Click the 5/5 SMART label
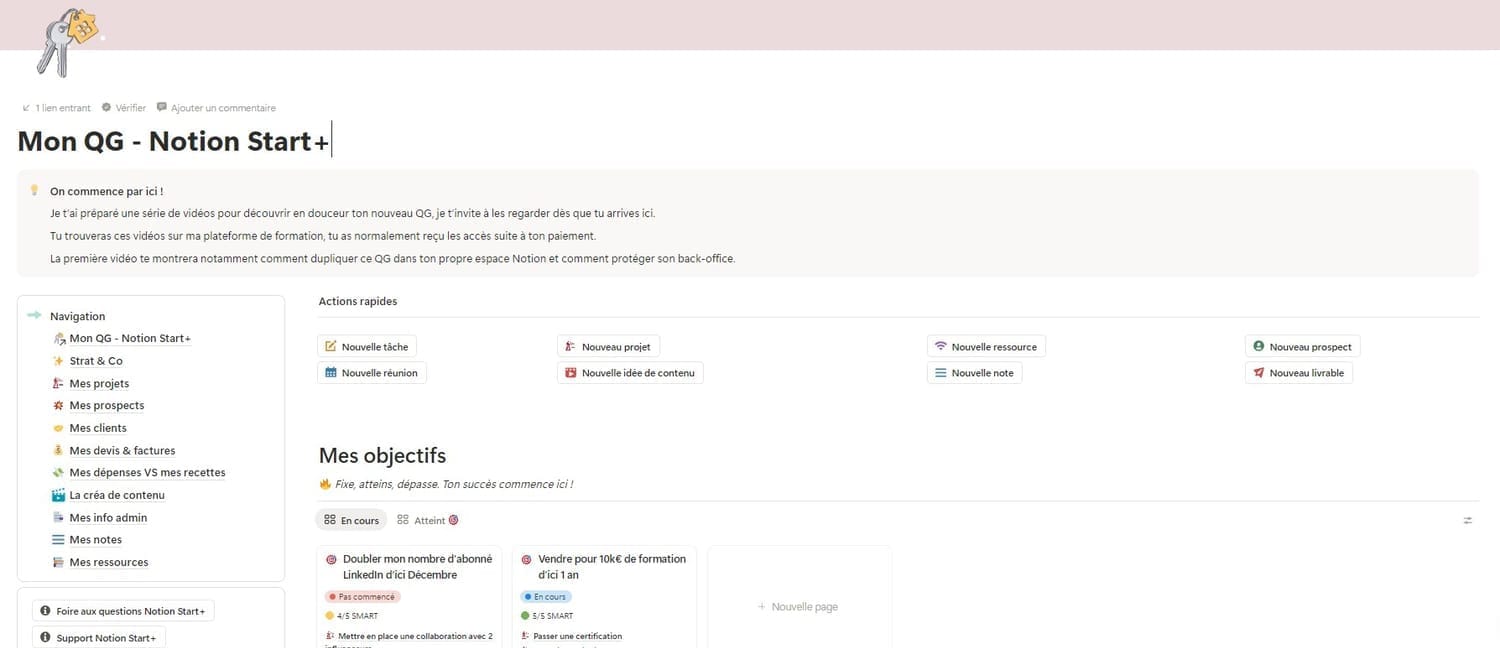Viewport: 1500px width, 648px height. click(x=552, y=616)
